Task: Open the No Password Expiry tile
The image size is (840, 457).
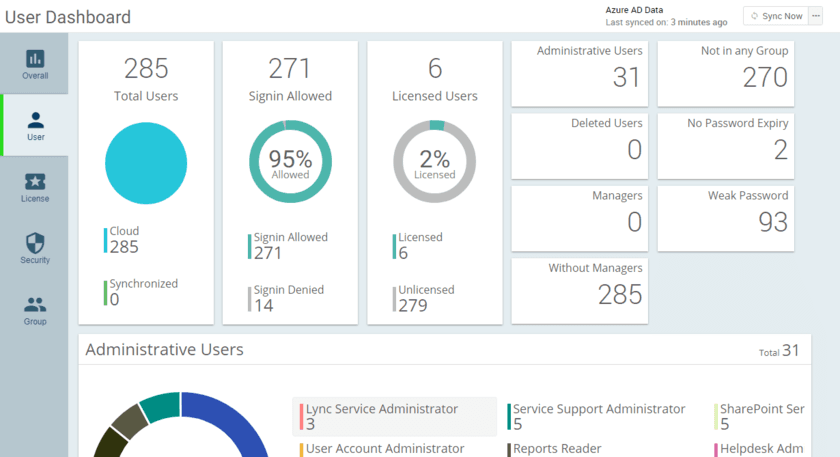Action: [x=725, y=145]
